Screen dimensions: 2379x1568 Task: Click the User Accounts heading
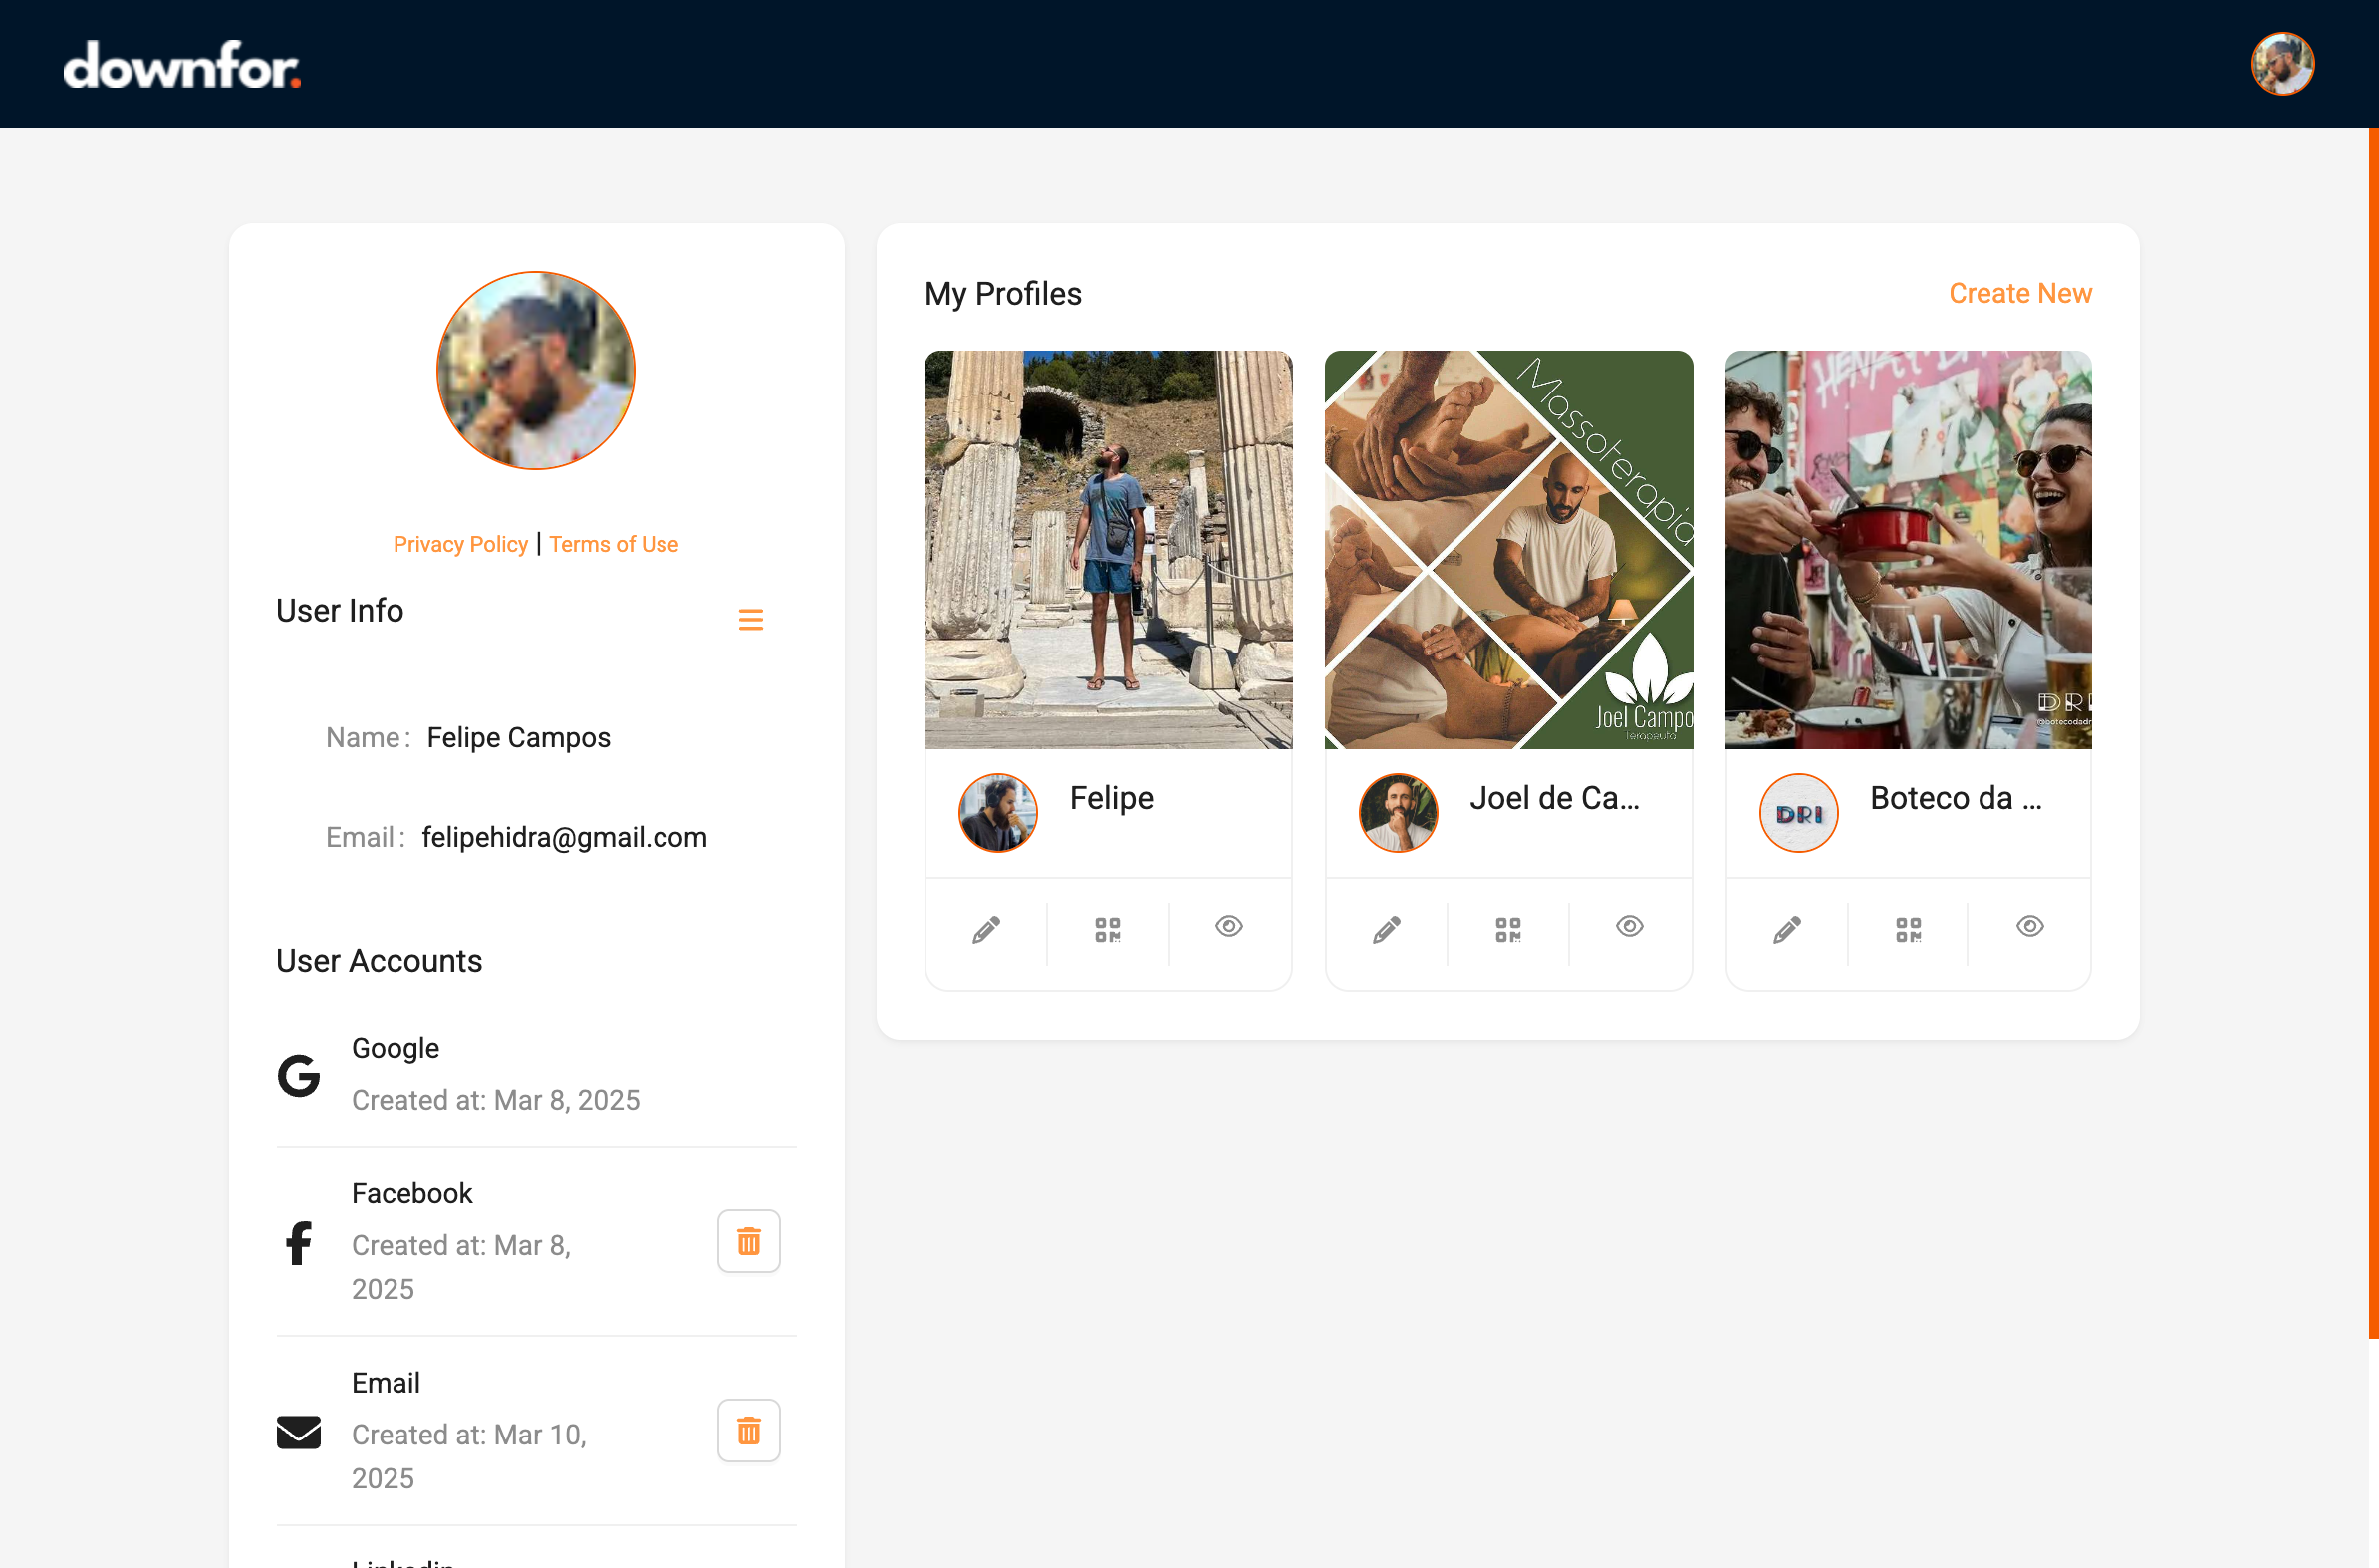click(x=379, y=961)
